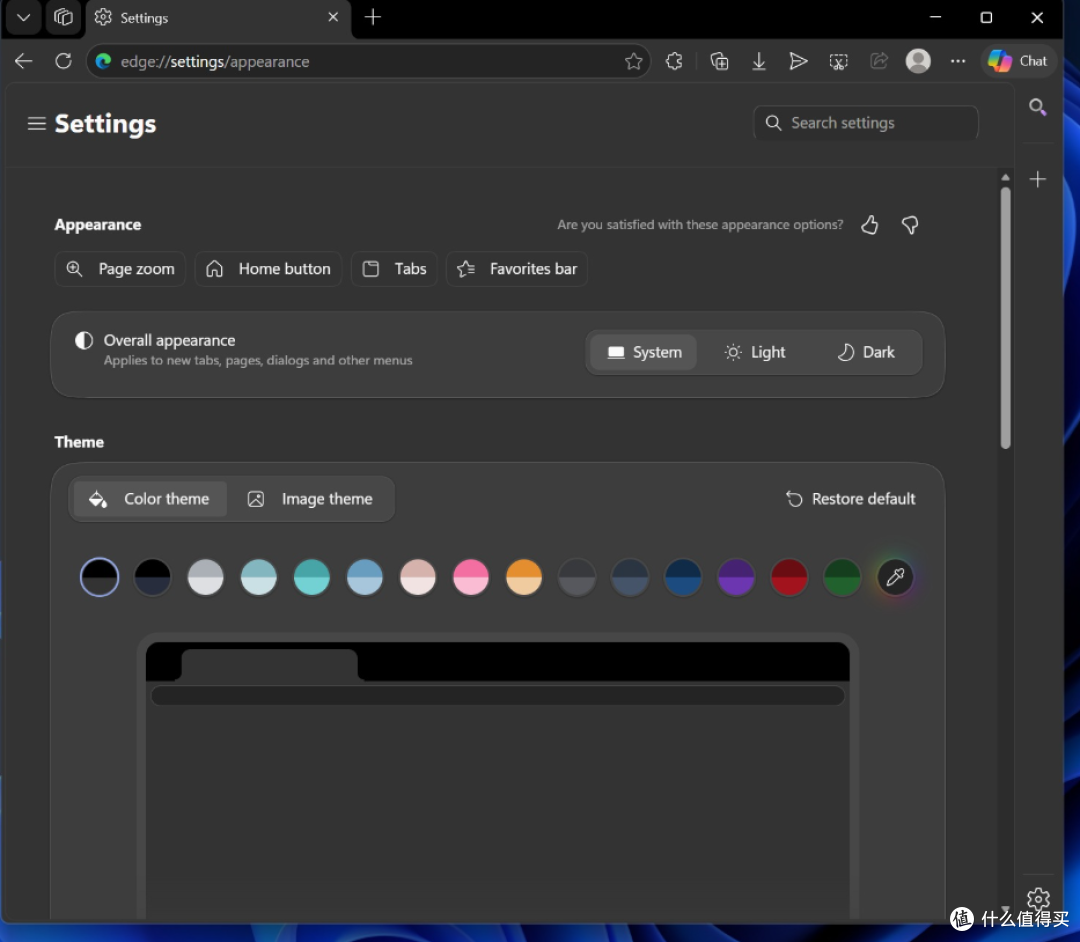Open Collections toolbar icon

point(719,61)
